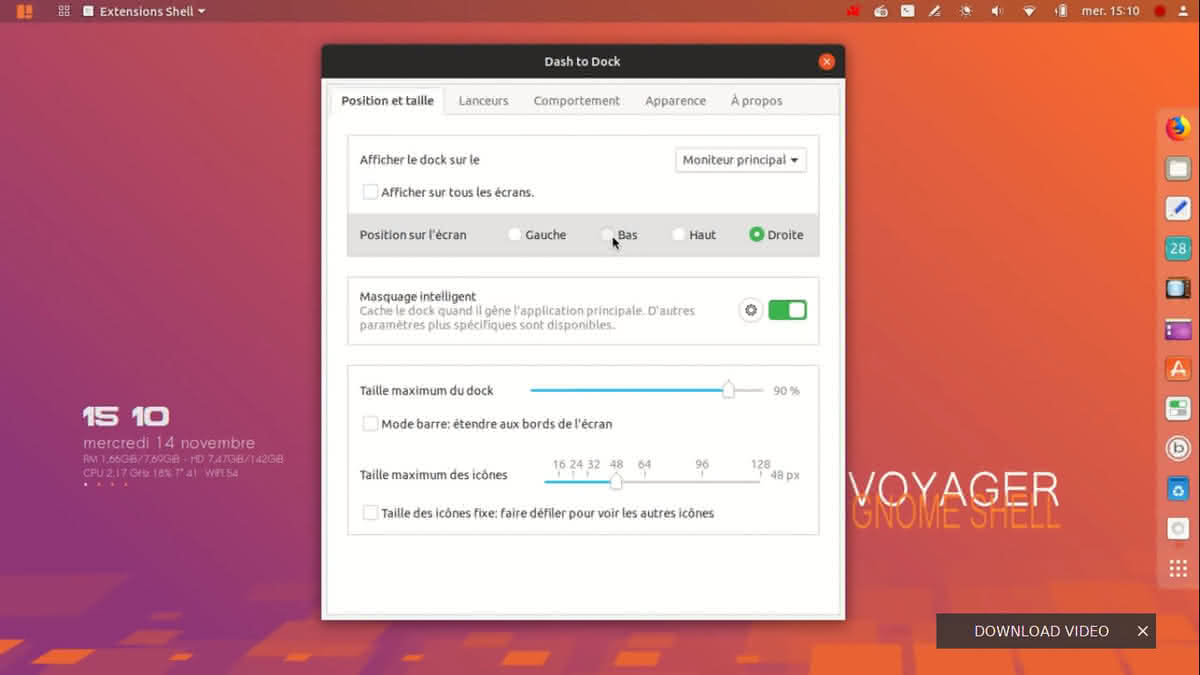Open the Calendar dock icon showing 28

pyautogui.click(x=1178, y=249)
